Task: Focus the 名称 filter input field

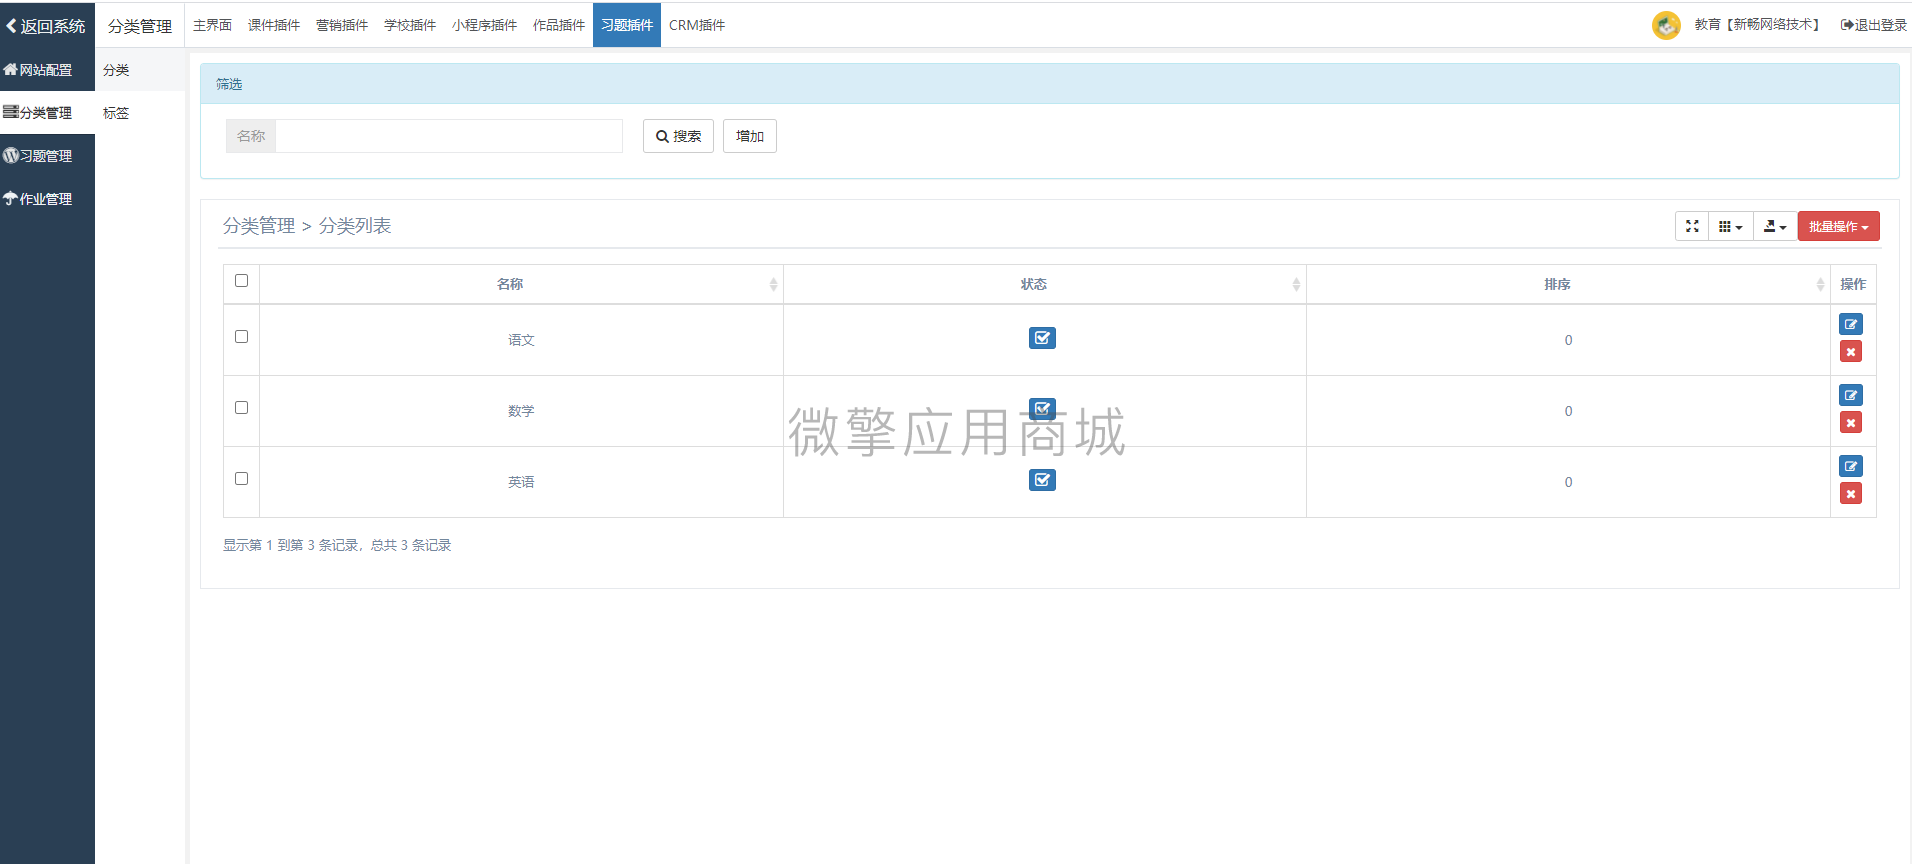Action: [449, 136]
